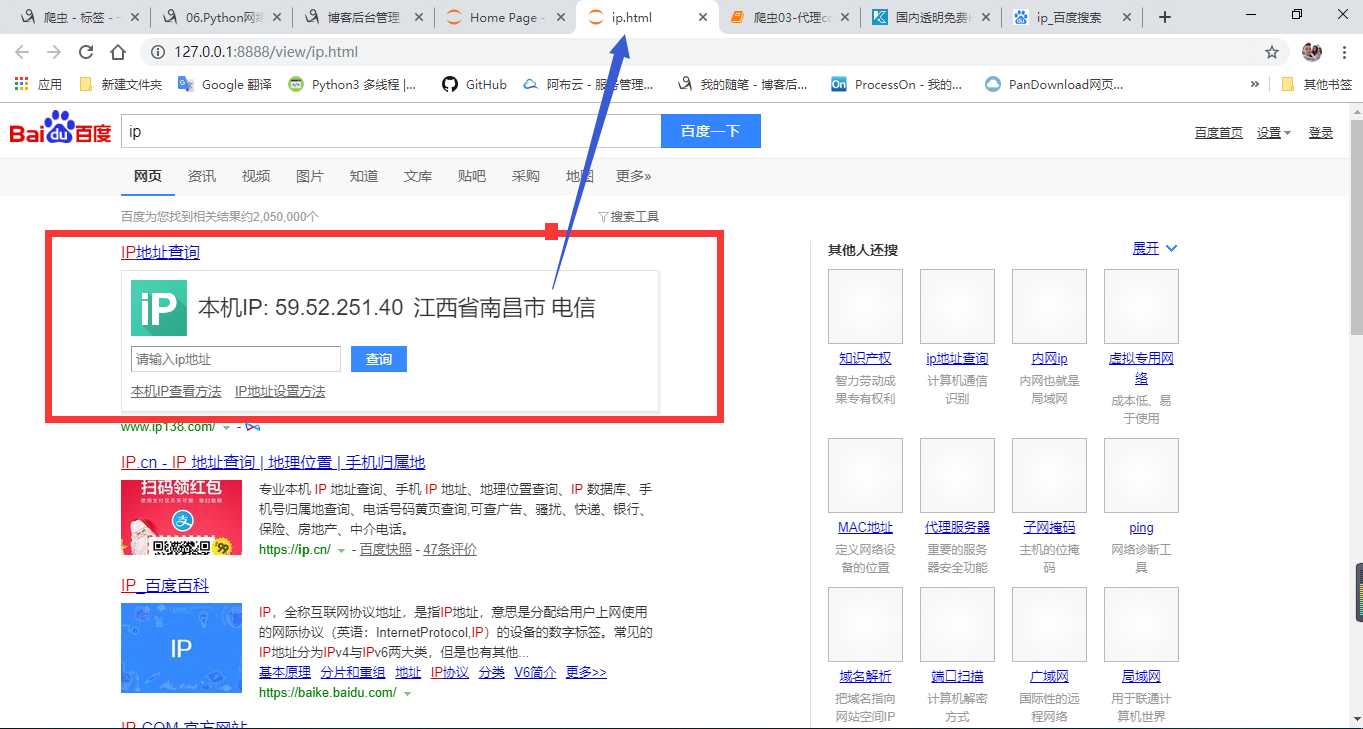
Task: Open the Chrome profile avatar
Action: pos(1311,52)
